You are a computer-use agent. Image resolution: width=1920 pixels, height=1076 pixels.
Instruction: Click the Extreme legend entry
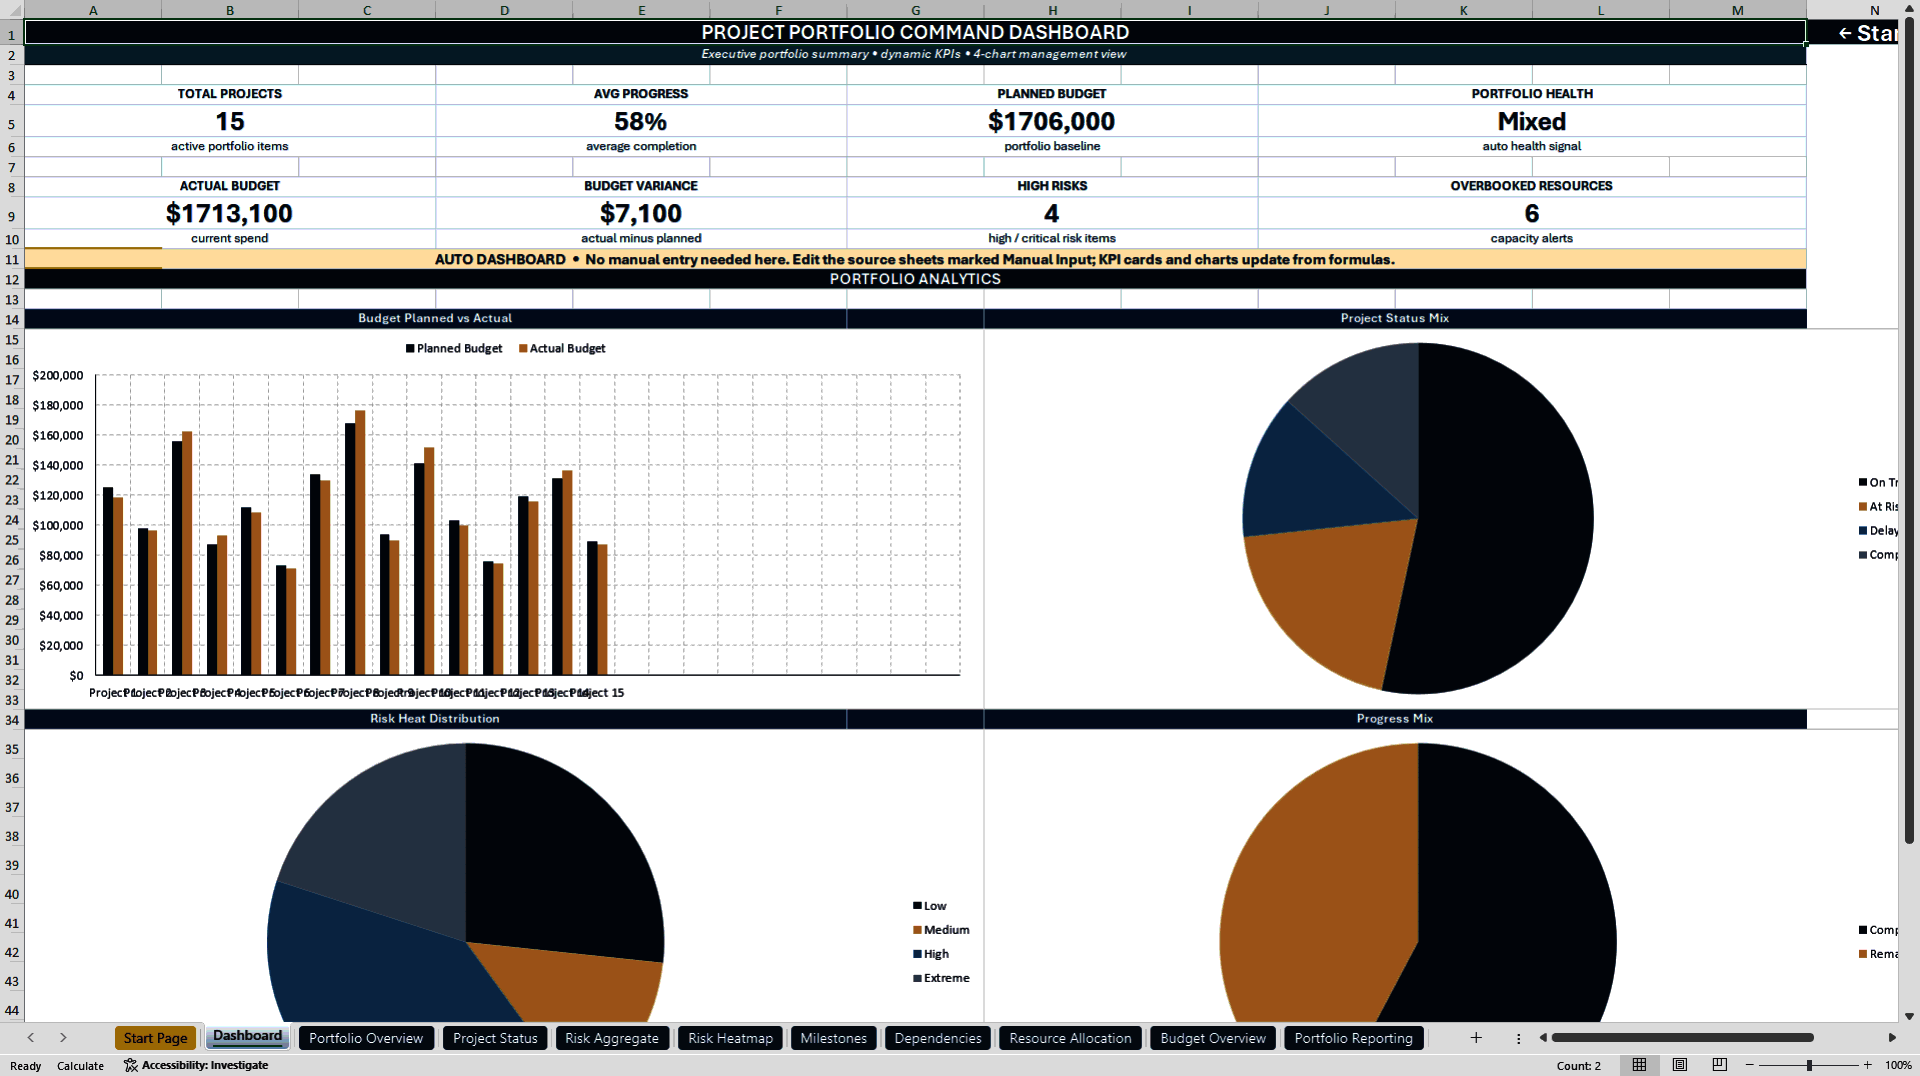pos(941,978)
